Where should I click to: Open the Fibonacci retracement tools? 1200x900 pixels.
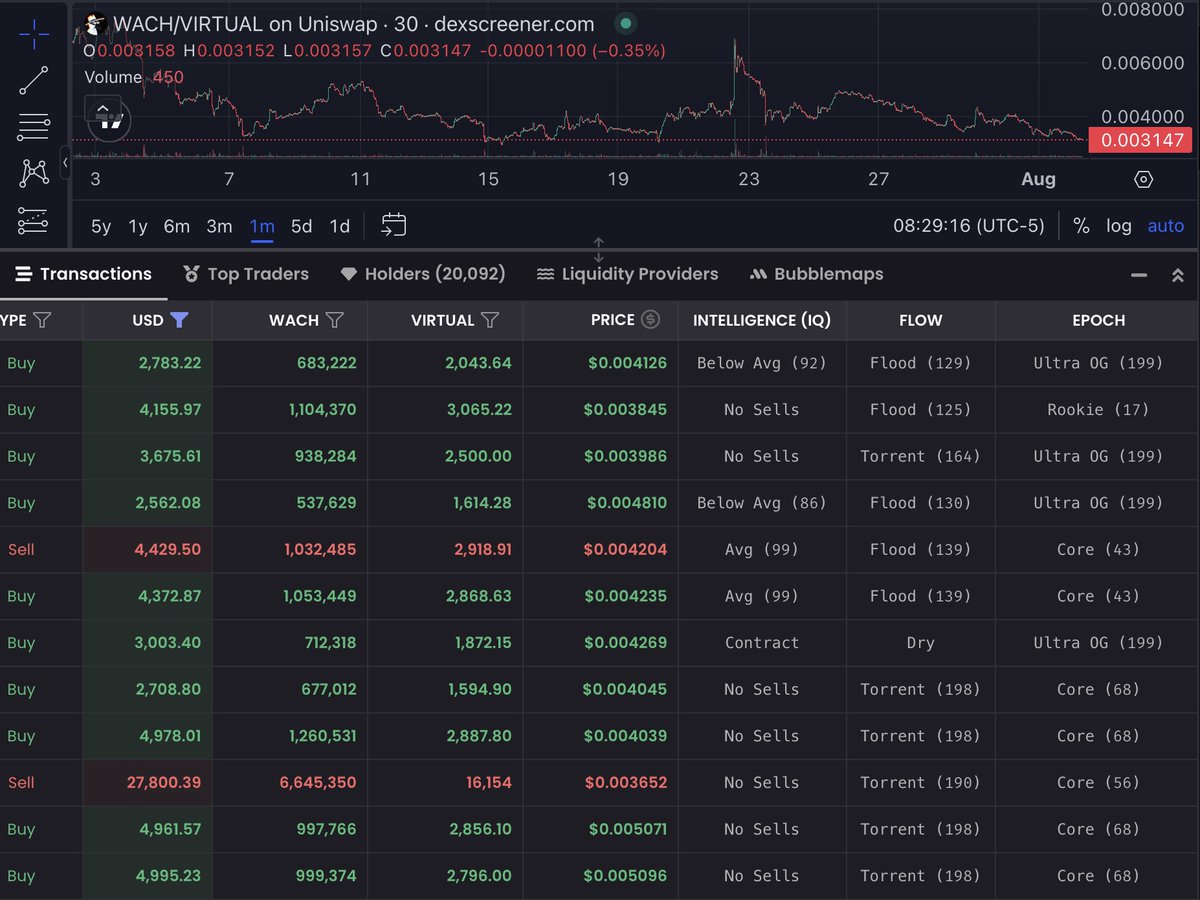pyautogui.click(x=34, y=127)
